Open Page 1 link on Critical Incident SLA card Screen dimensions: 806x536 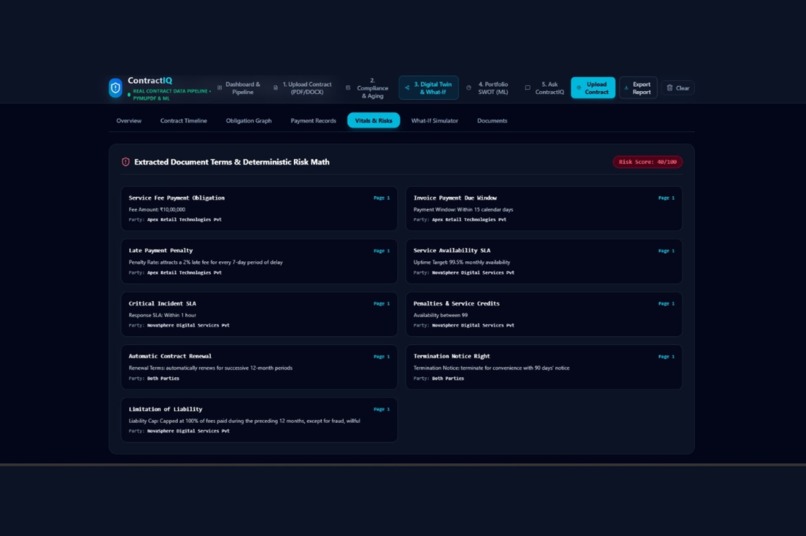381,304
